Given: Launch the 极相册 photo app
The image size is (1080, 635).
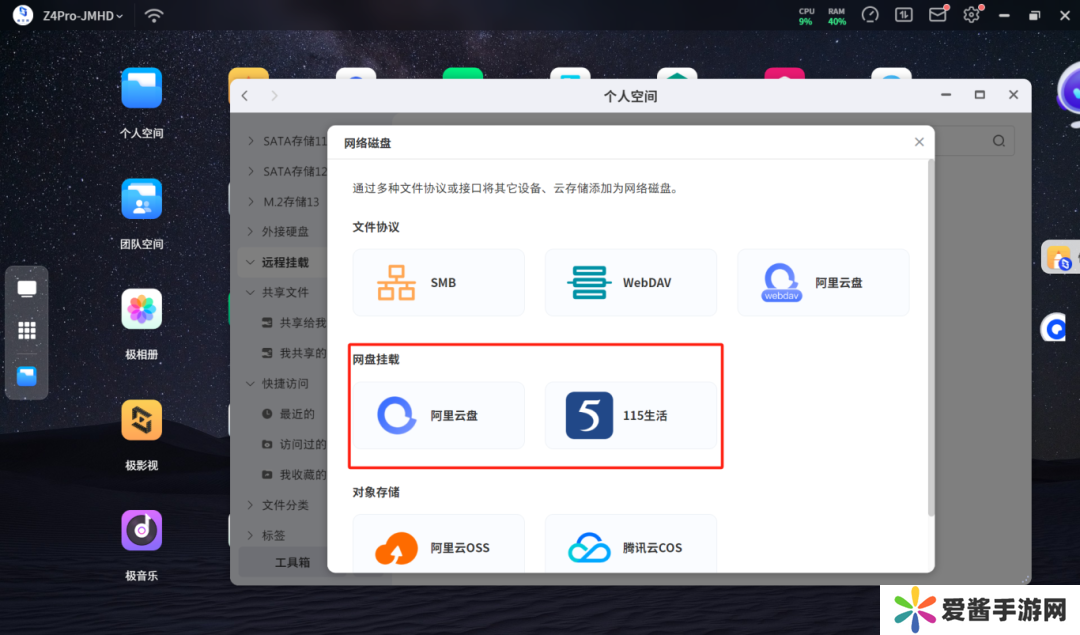Looking at the screenshot, I should (x=141, y=310).
